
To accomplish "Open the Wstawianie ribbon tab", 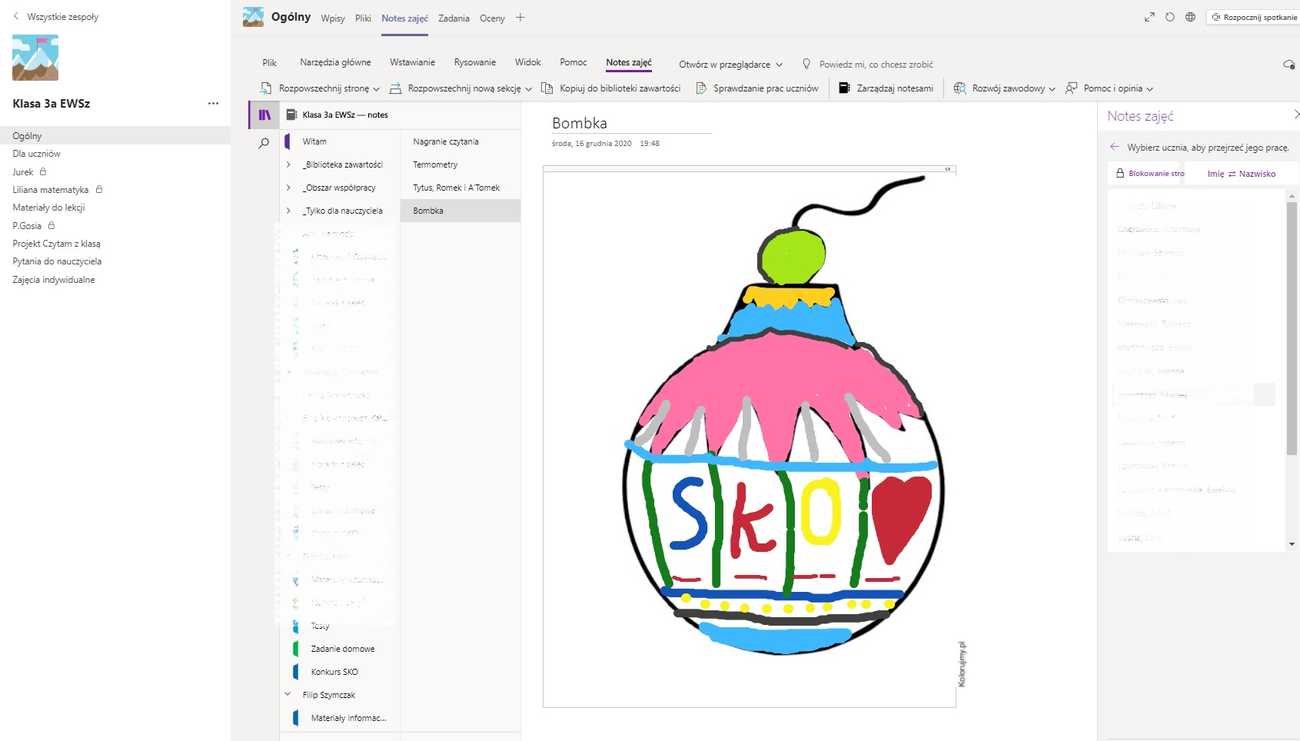I will 412,63.
